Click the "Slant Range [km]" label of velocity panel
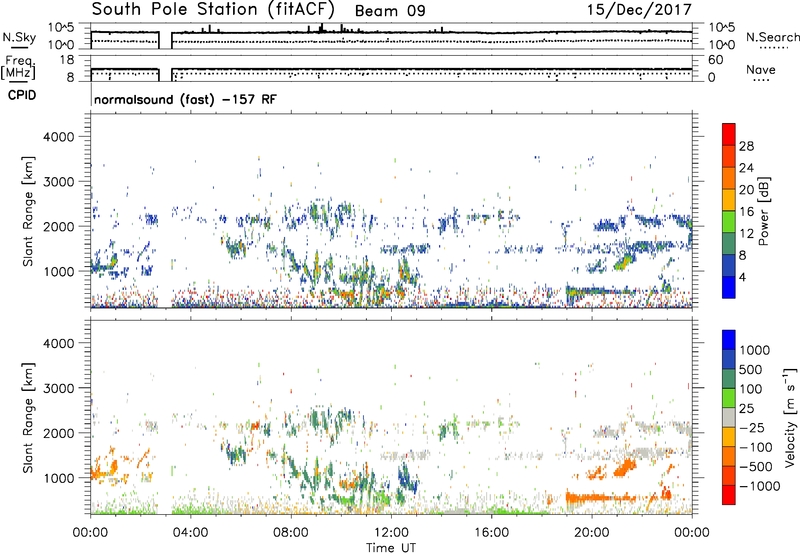 [28, 417]
